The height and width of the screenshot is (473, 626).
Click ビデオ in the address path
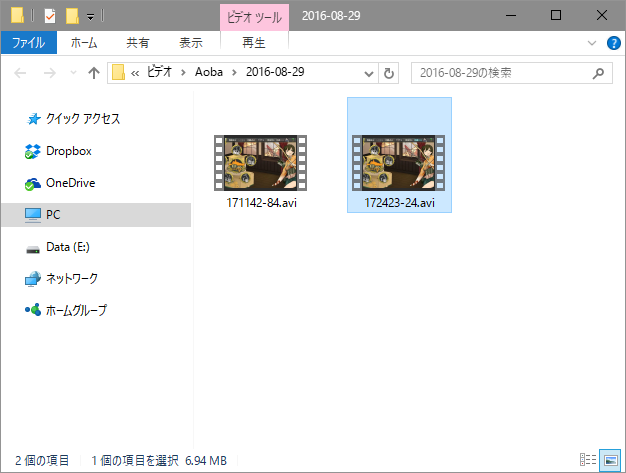pyautogui.click(x=160, y=72)
